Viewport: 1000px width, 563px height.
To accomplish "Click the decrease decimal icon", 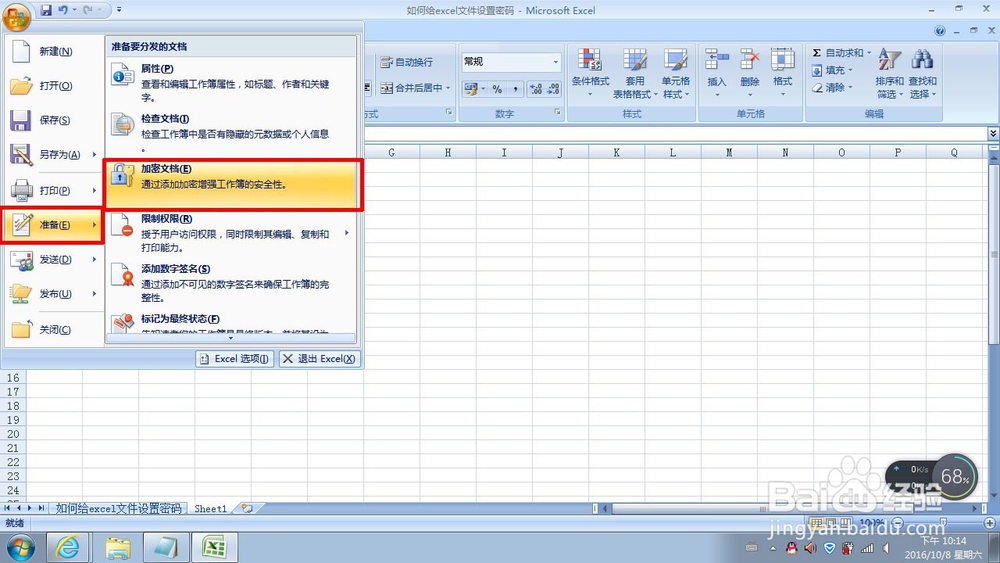I will [x=554, y=89].
